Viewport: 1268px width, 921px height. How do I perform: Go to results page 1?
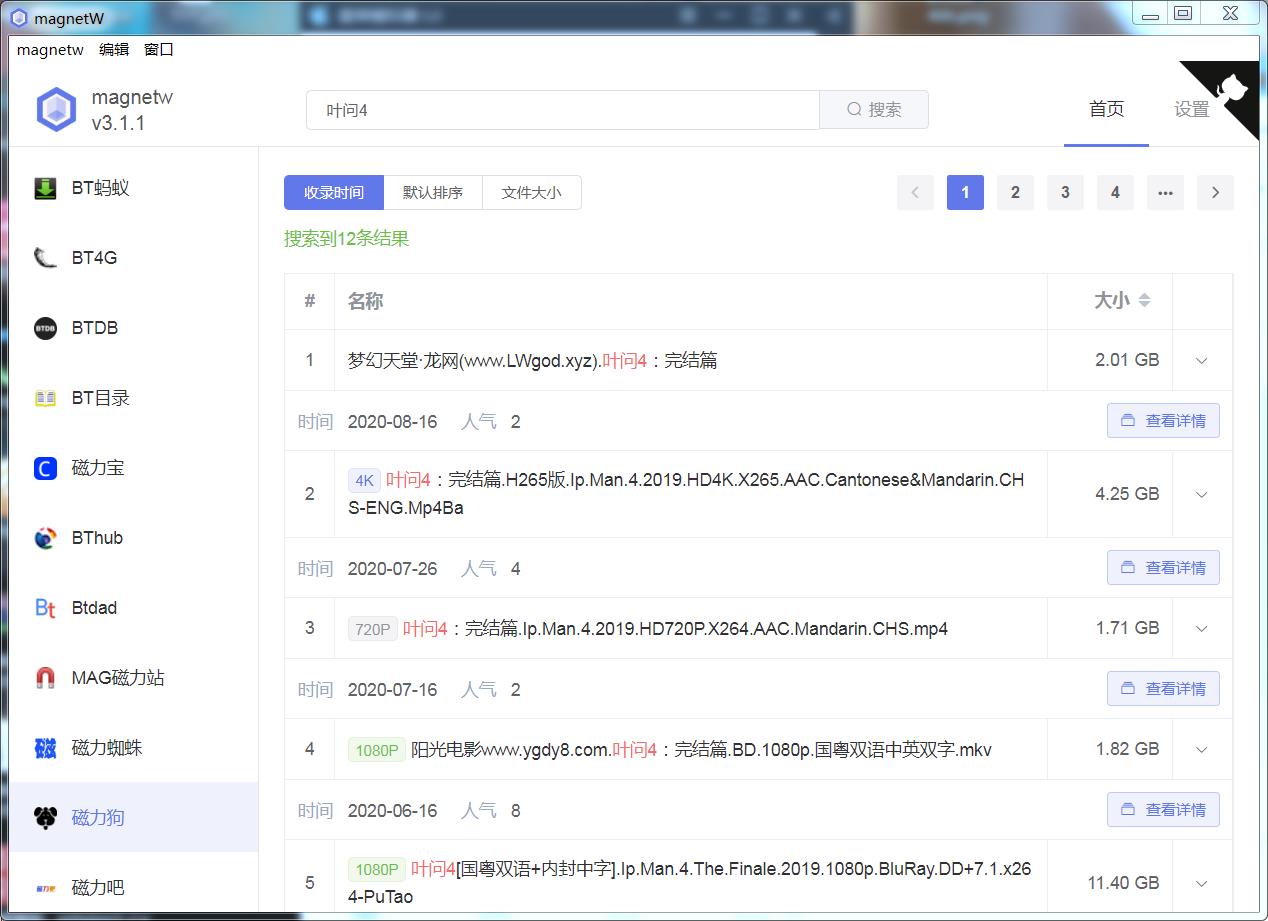(965, 193)
